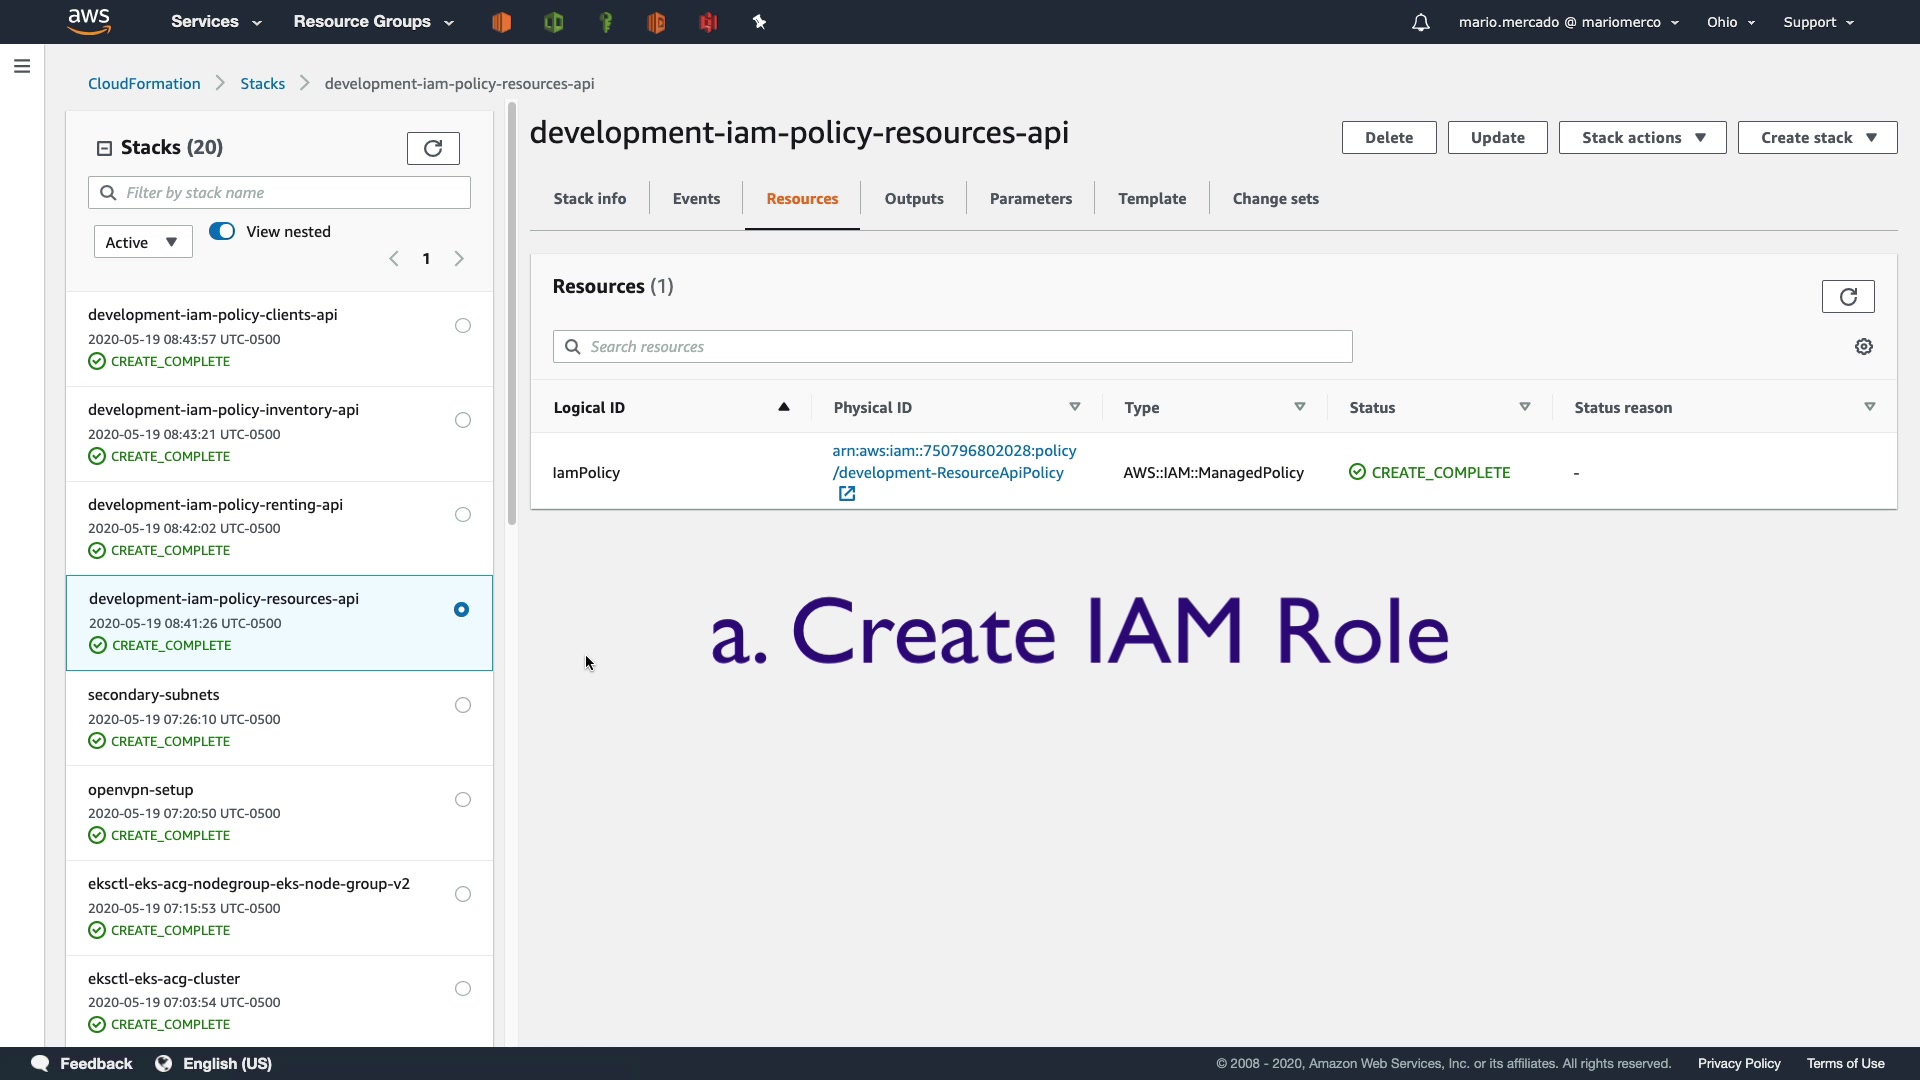Open the hamburger navigation menu icon
1920x1080 pixels.
coord(22,66)
